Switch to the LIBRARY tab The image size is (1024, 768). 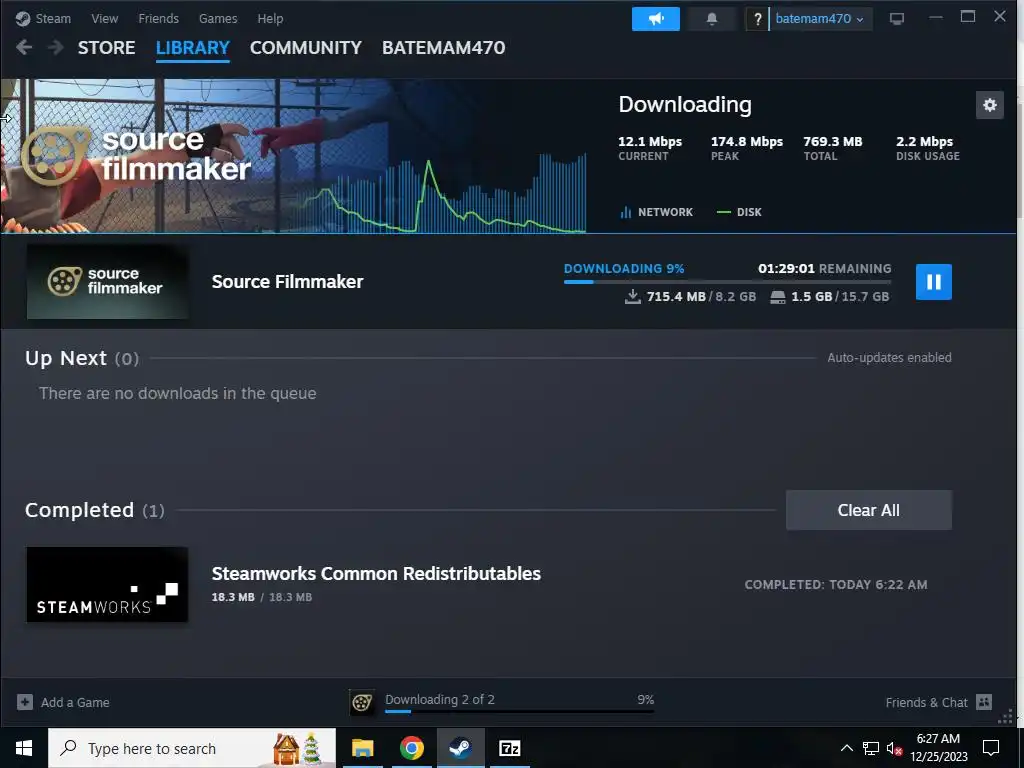pyautogui.click(x=193, y=48)
